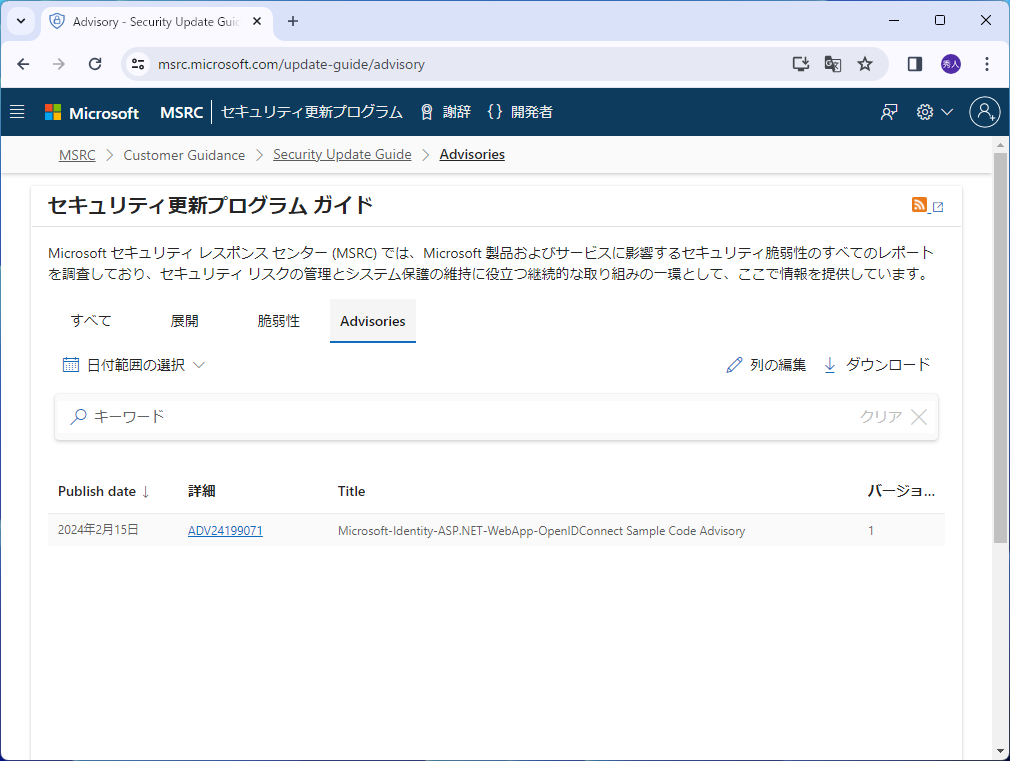Click Advisories breadcrumb link
Screen dimensions: 1010x761
click(x=472, y=155)
